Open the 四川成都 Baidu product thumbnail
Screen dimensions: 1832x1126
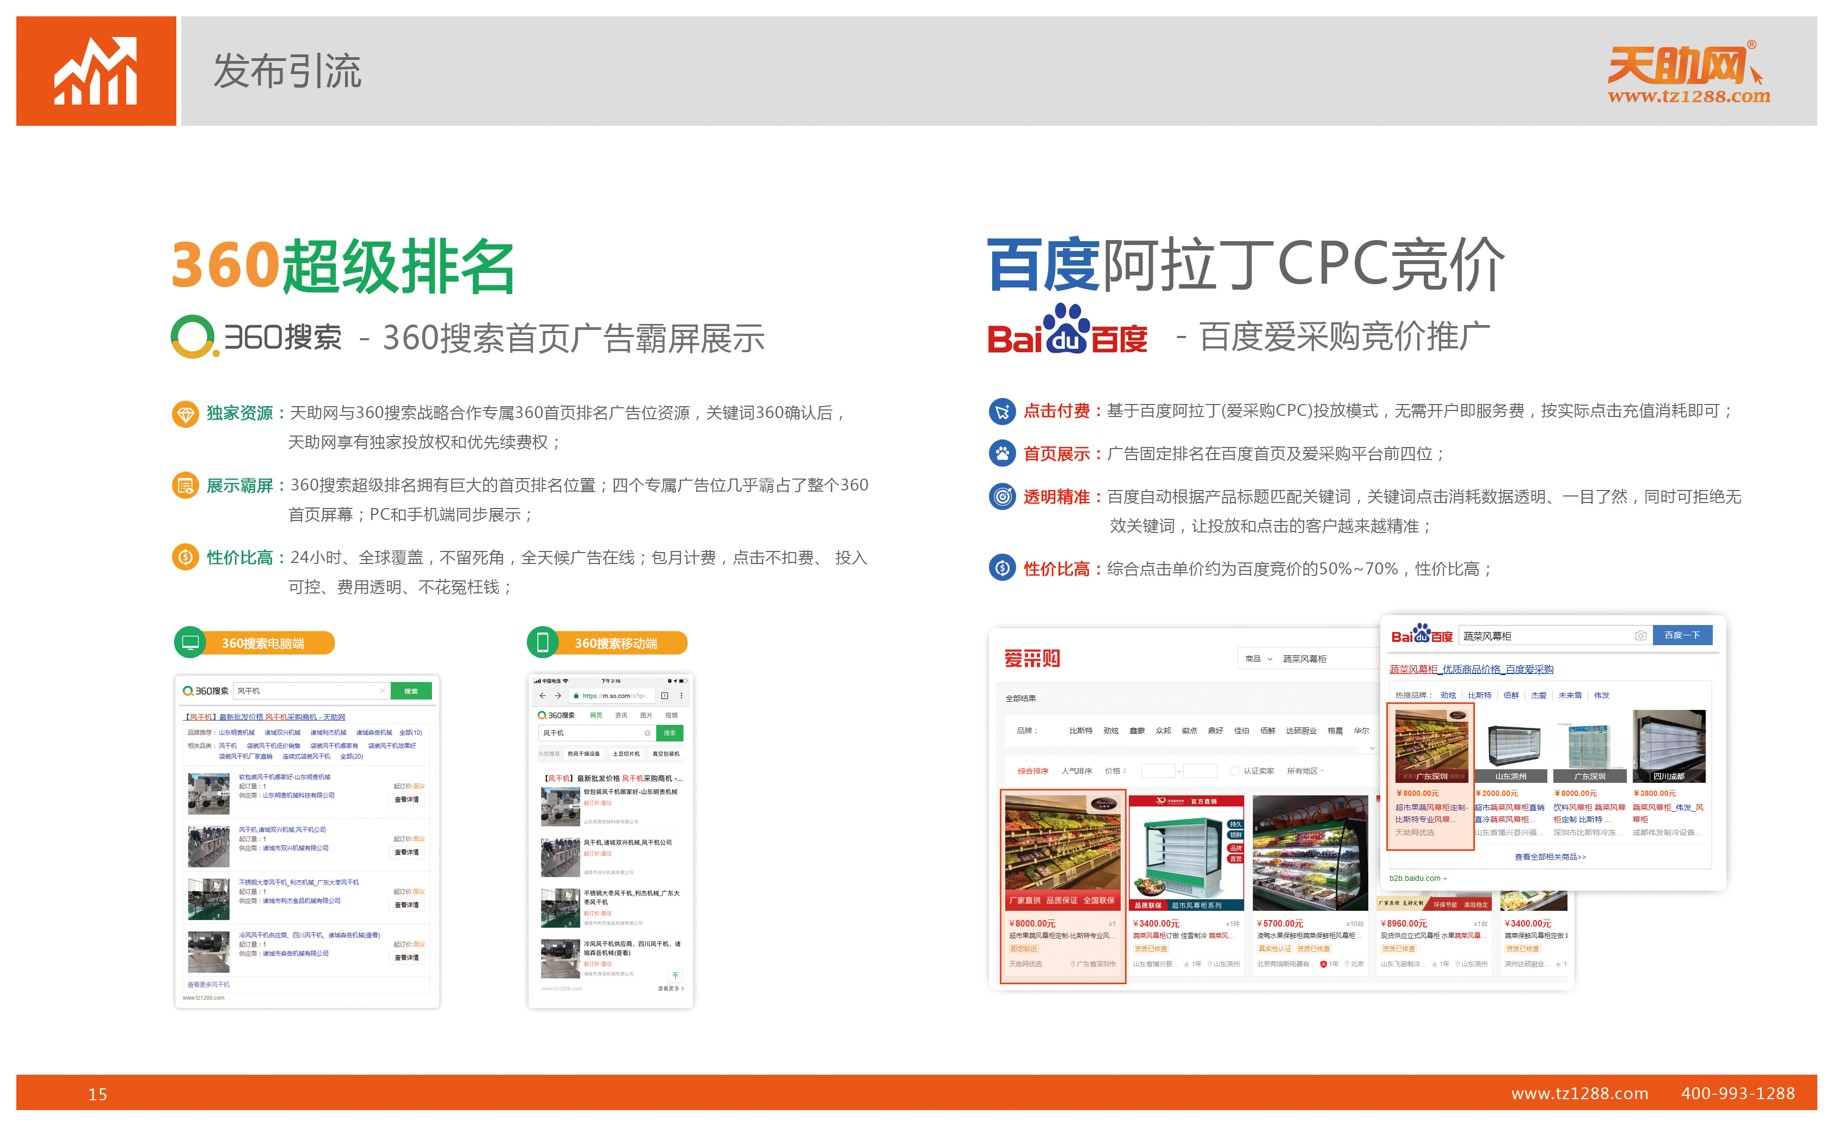[x=1669, y=746]
